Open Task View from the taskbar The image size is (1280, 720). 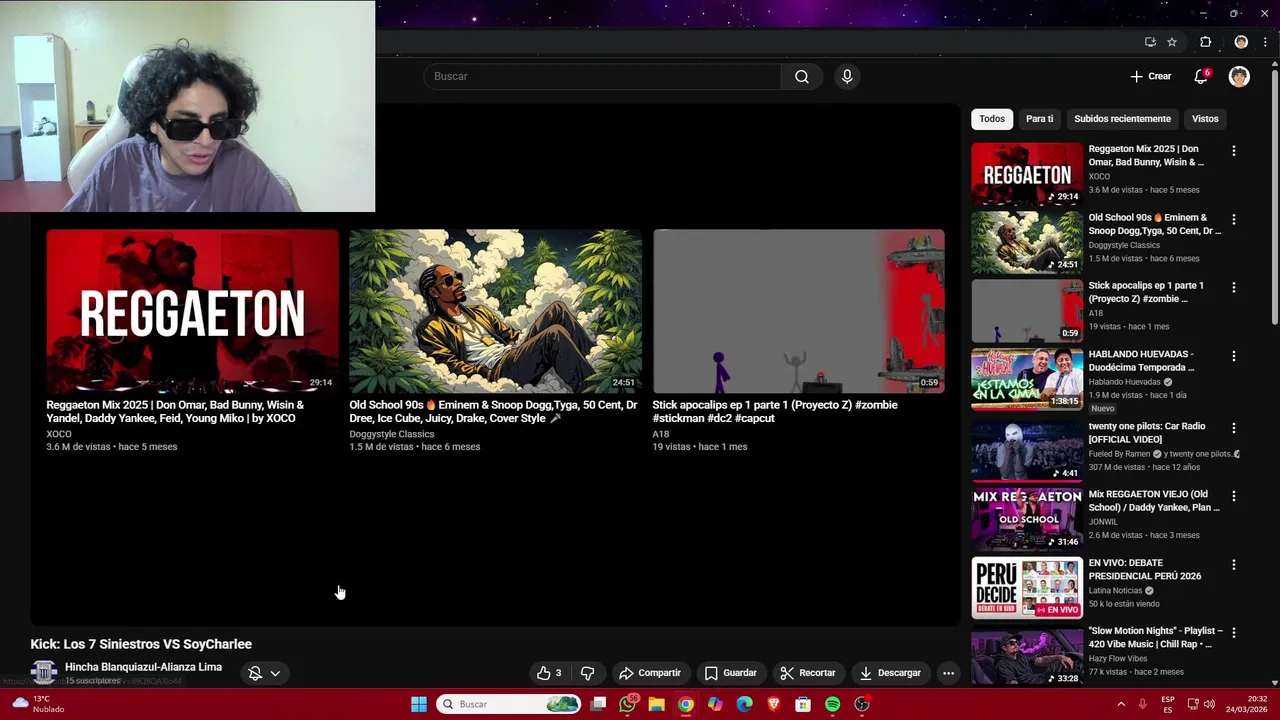click(598, 704)
